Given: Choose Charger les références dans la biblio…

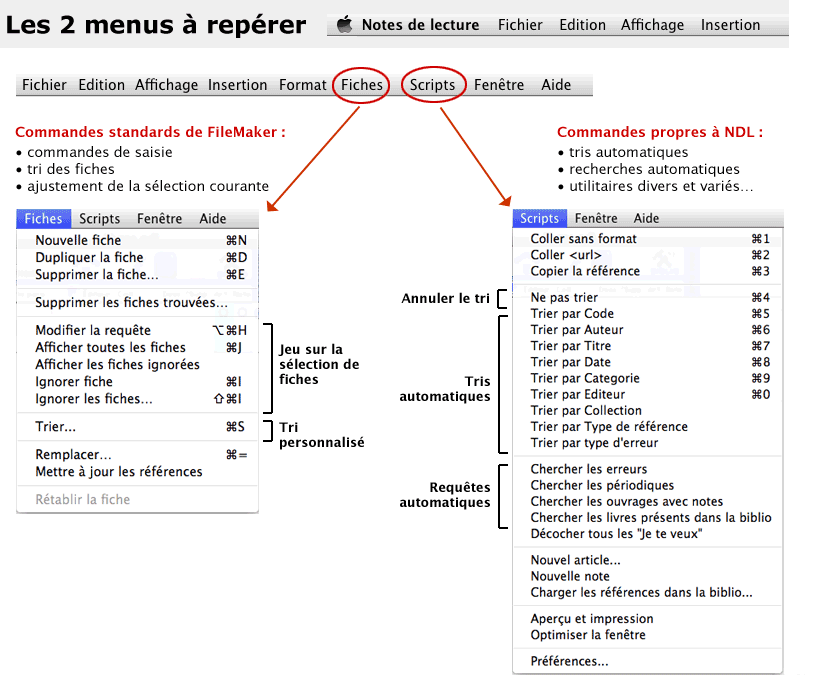Looking at the screenshot, I should tap(648, 593).
